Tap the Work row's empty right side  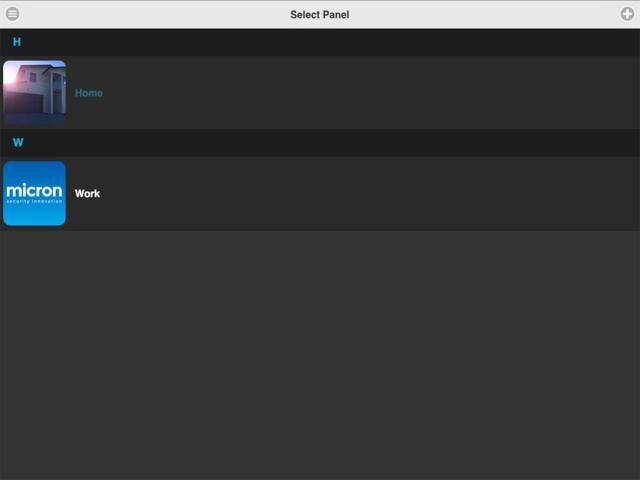click(400, 194)
